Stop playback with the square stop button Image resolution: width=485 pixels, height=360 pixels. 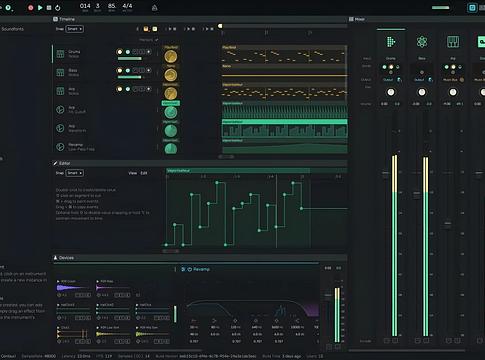pyautogui.click(x=49, y=7)
